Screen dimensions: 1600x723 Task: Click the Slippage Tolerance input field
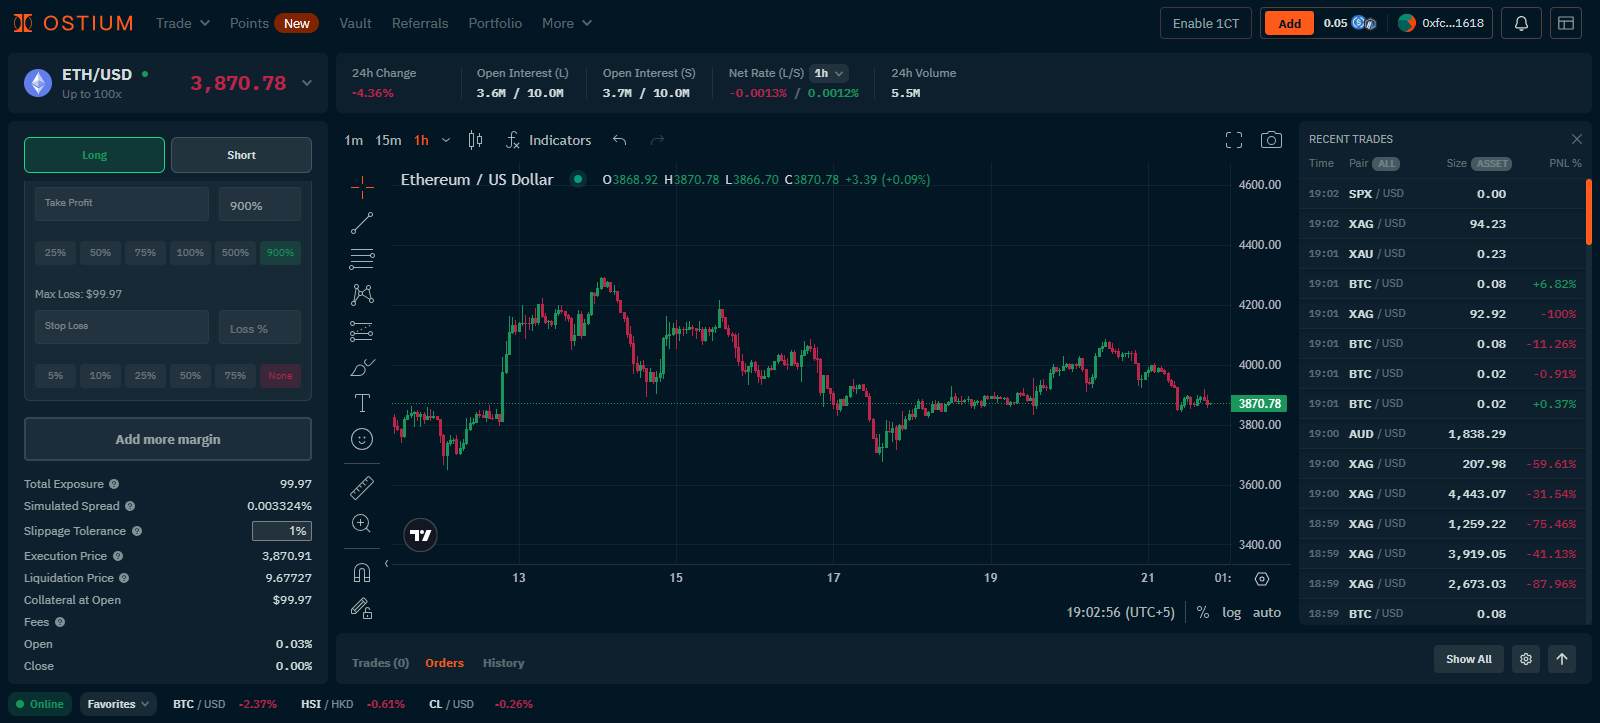282,531
